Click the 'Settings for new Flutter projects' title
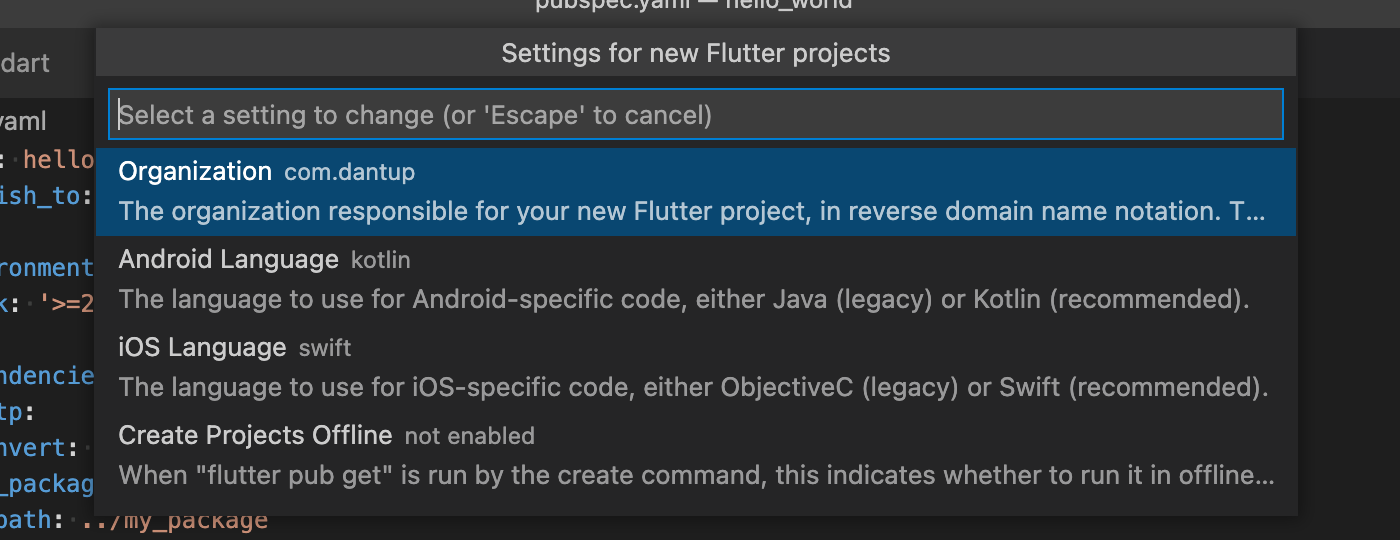Viewport: 1400px width, 540px height. [x=695, y=53]
